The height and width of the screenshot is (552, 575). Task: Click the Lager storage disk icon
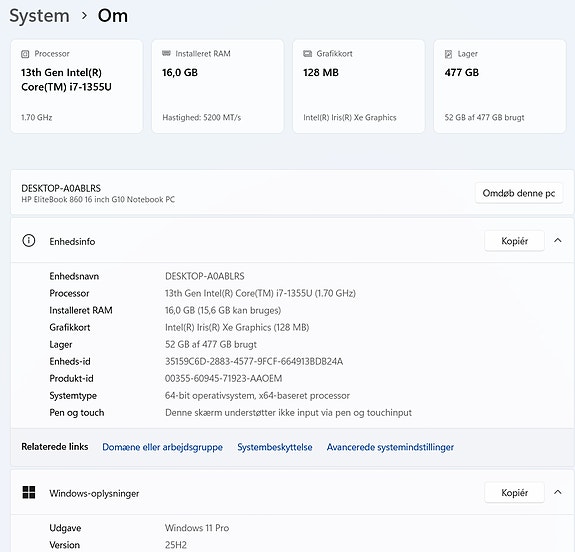(448, 54)
